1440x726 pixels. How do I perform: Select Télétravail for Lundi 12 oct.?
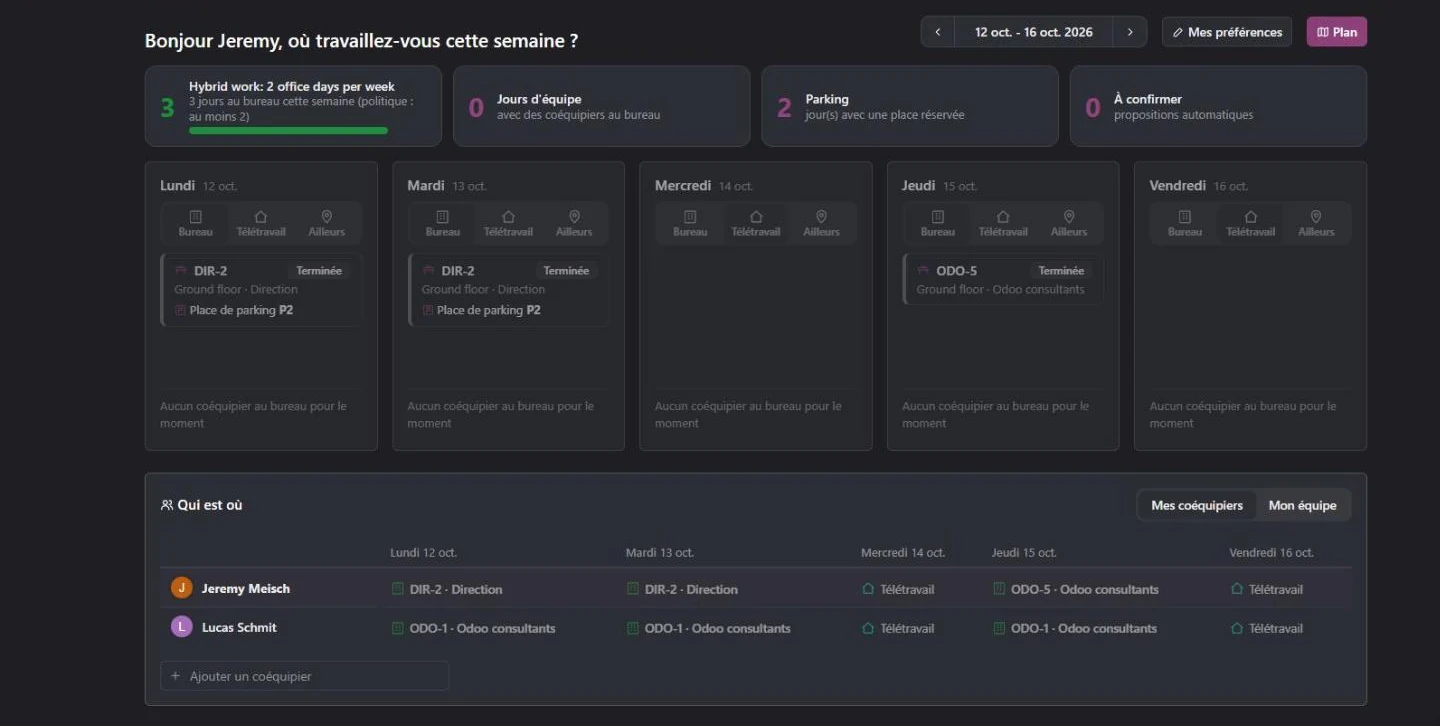coord(261,223)
